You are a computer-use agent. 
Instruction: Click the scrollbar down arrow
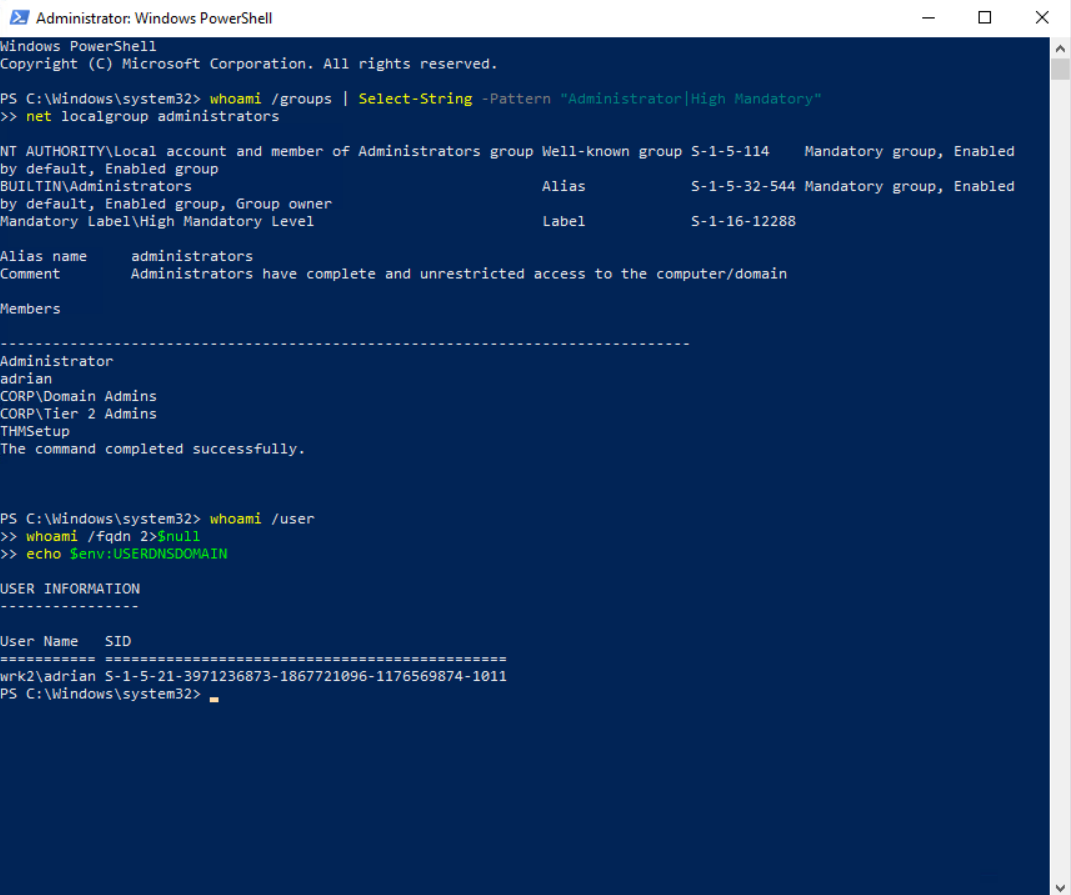point(1060,886)
